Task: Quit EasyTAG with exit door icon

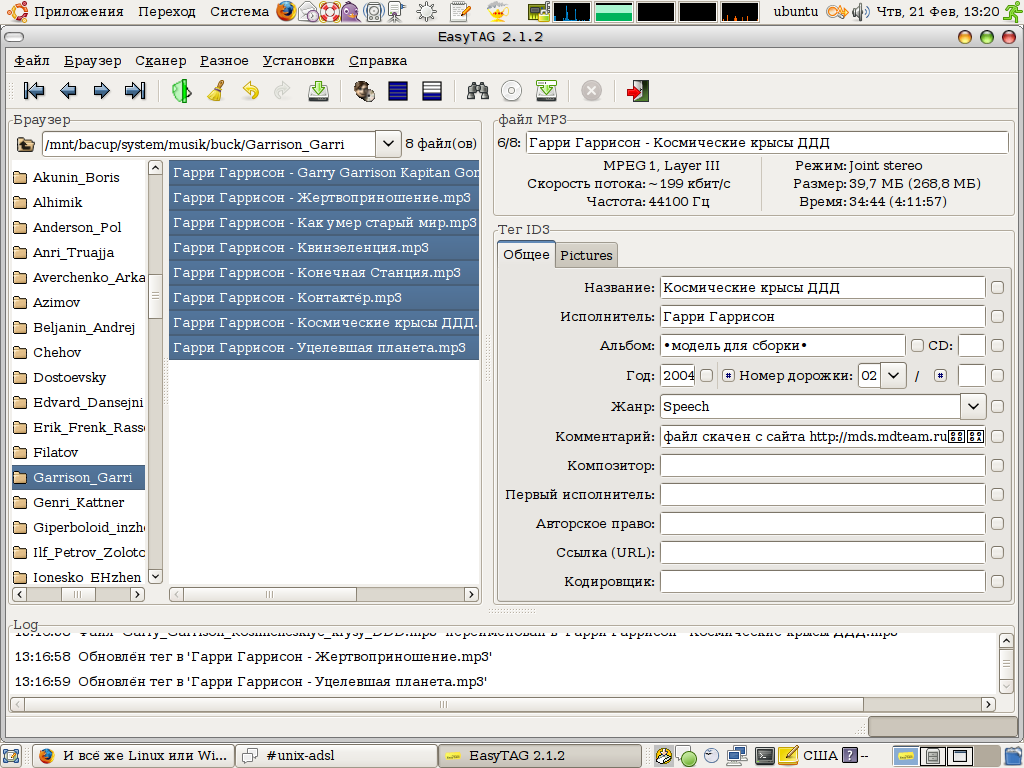Action: pyautogui.click(x=637, y=91)
